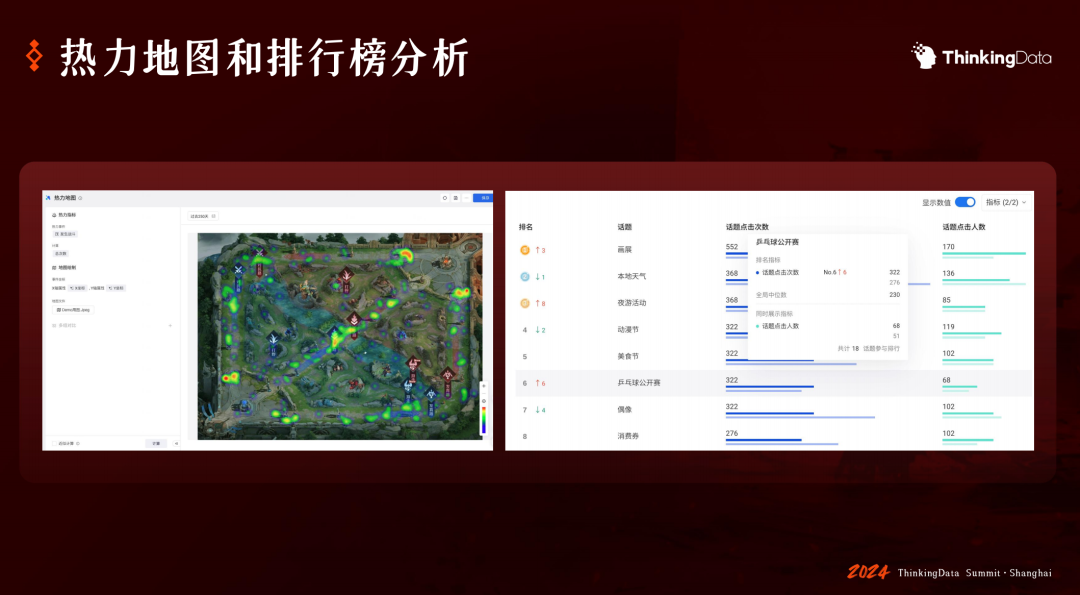Click the 话题点击人数 column header
This screenshot has width=1080, height=595.
click(x=964, y=227)
